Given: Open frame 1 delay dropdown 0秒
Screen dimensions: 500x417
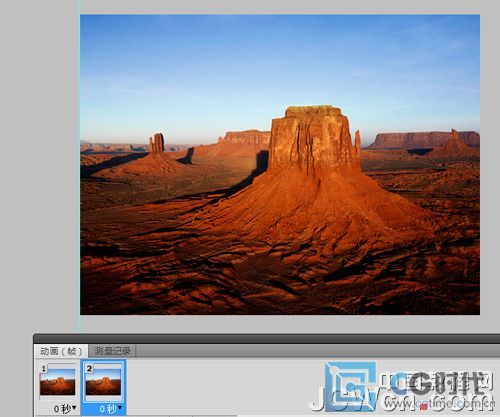Looking at the screenshot, I should tap(65, 408).
